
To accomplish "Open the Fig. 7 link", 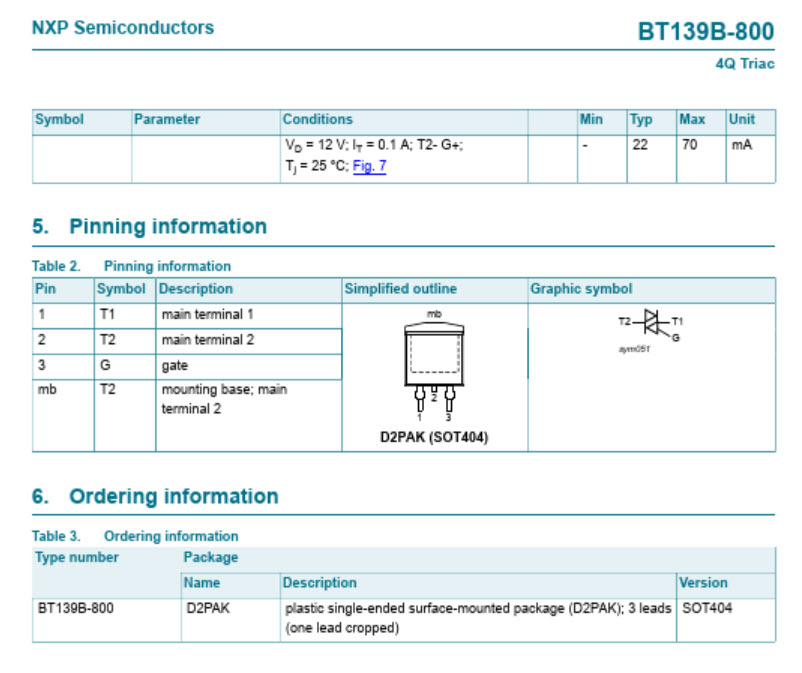I will pos(369,166).
